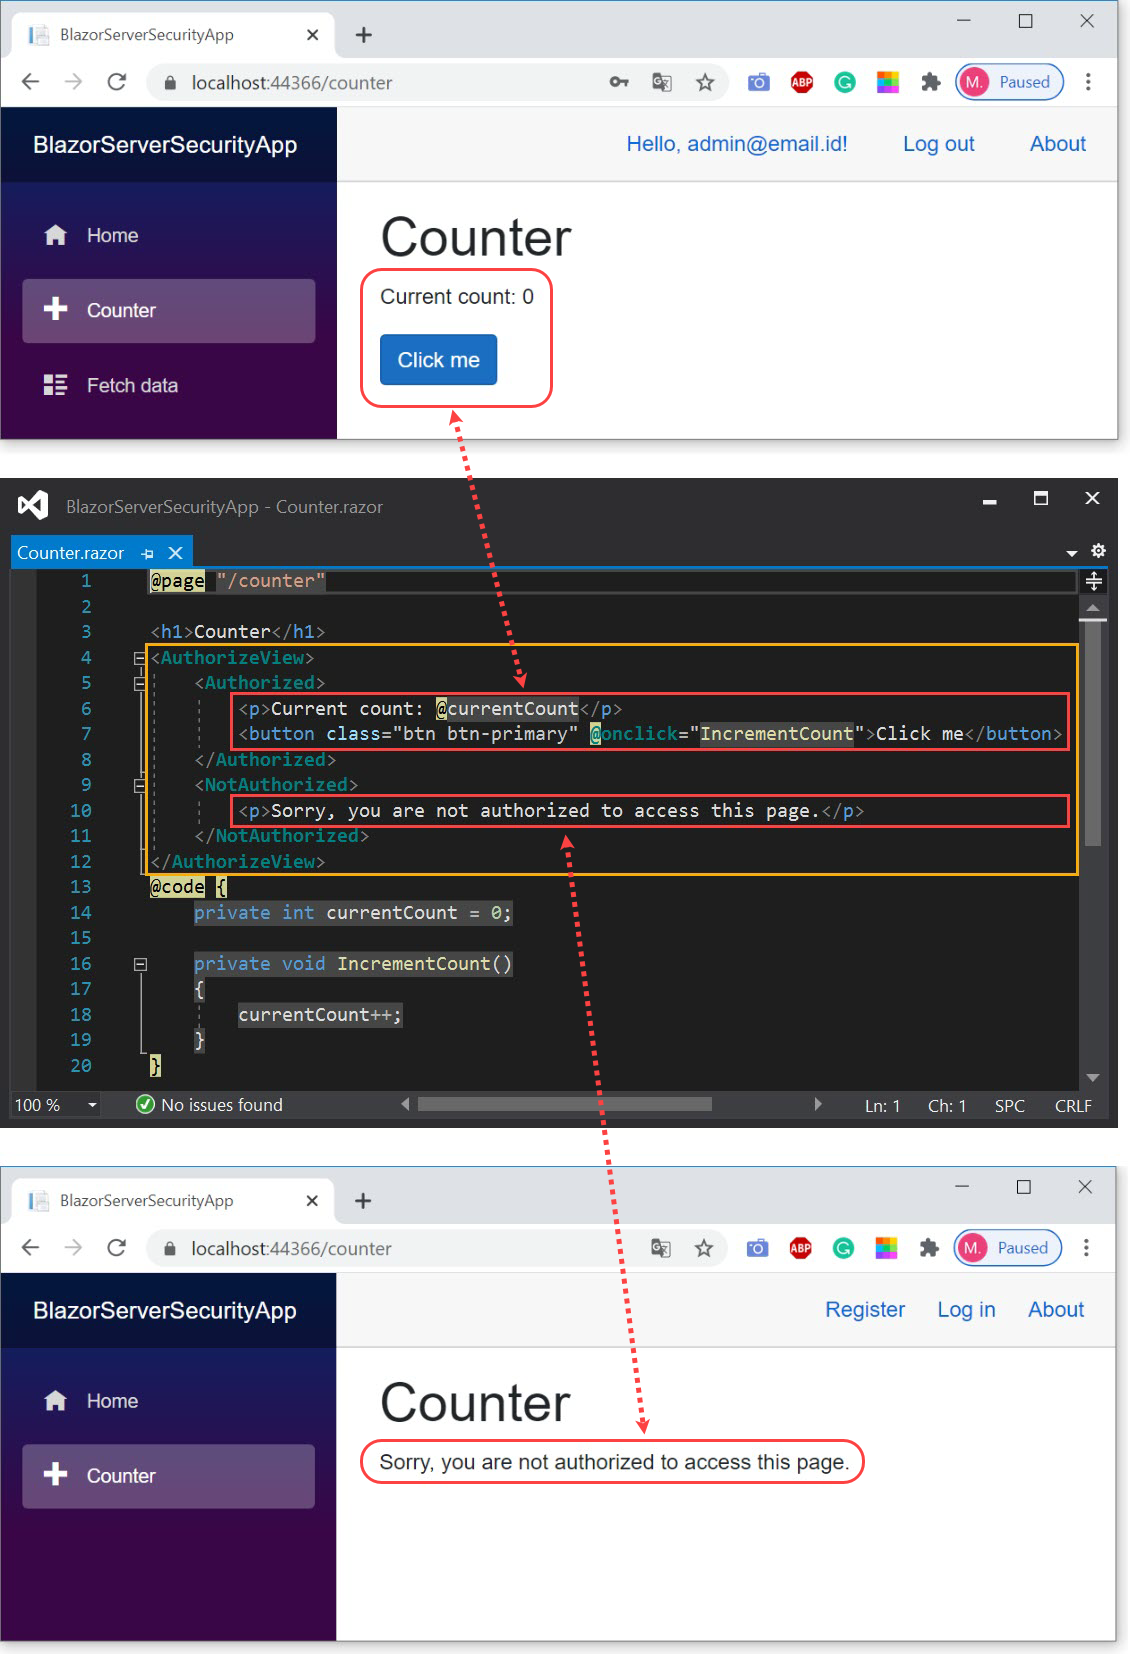Open extensions puzzle icon in top browser
Viewport: 1130px width, 1654px height.
[x=931, y=82]
